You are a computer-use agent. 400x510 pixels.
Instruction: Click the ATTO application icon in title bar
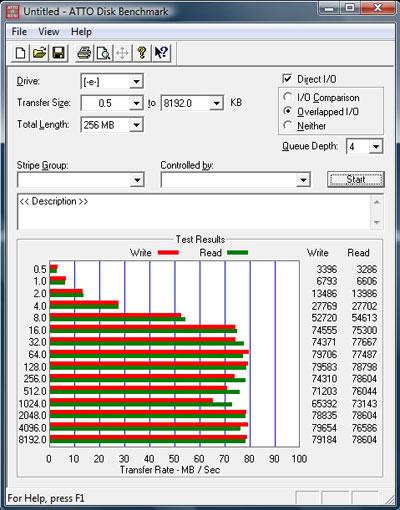[x=13, y=12]
